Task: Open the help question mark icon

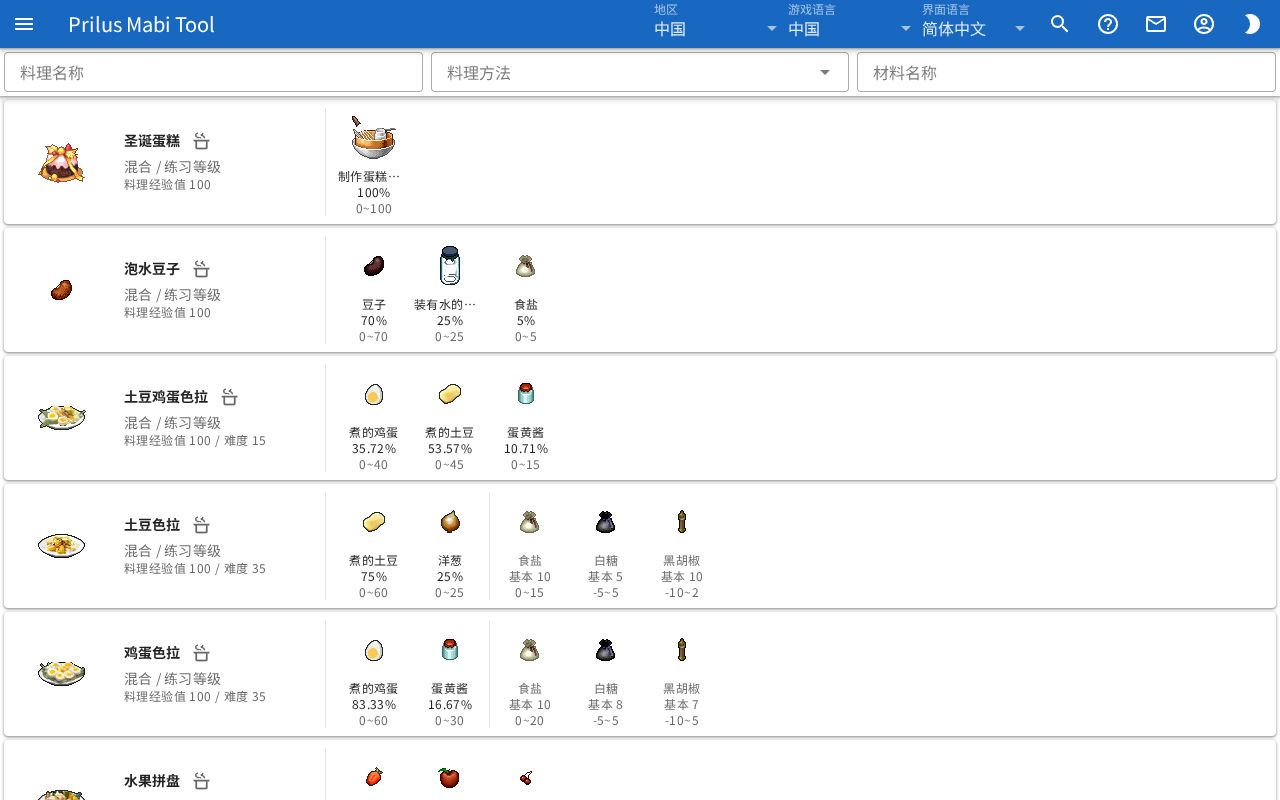Action: coord(1108,24)
